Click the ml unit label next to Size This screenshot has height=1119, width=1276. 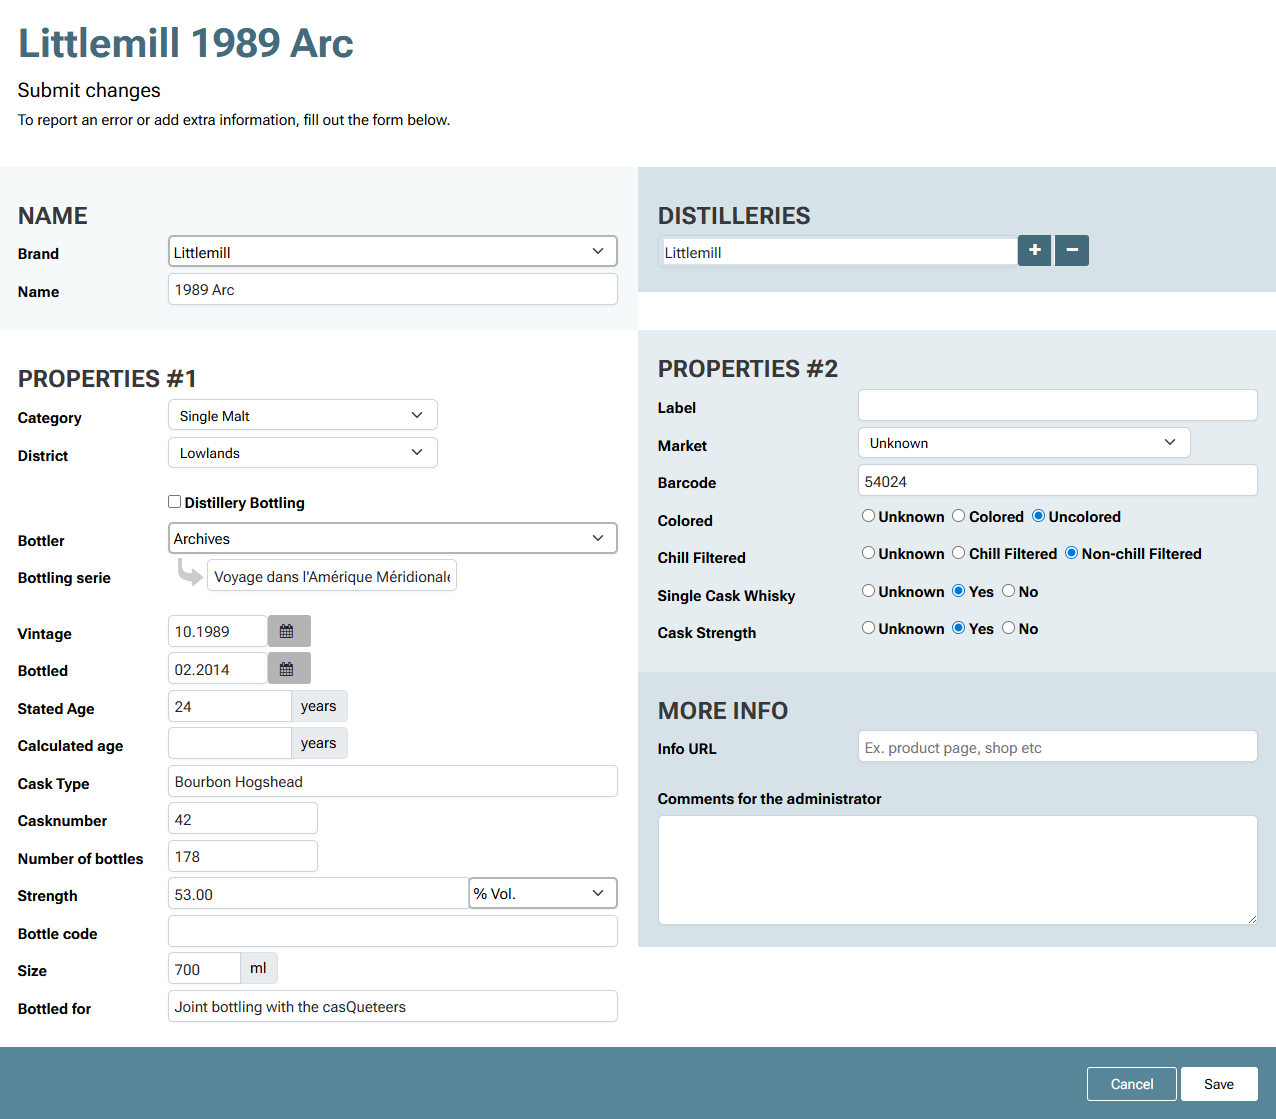click(258, 968)
